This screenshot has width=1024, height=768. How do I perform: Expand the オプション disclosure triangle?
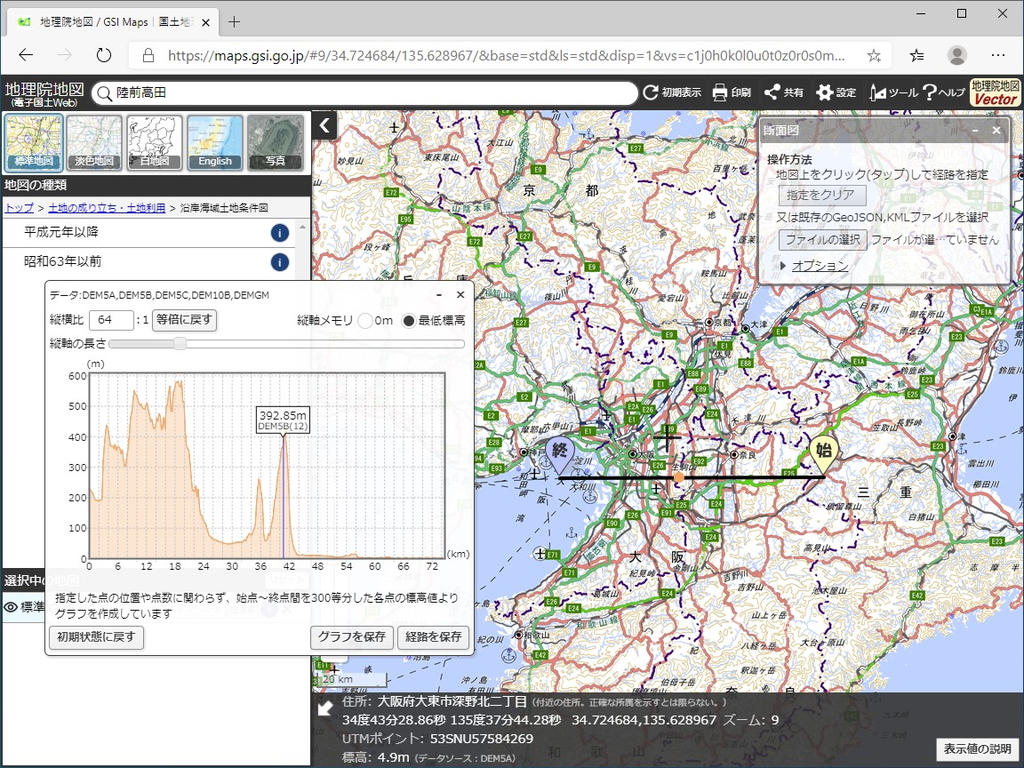click(783, 266)
